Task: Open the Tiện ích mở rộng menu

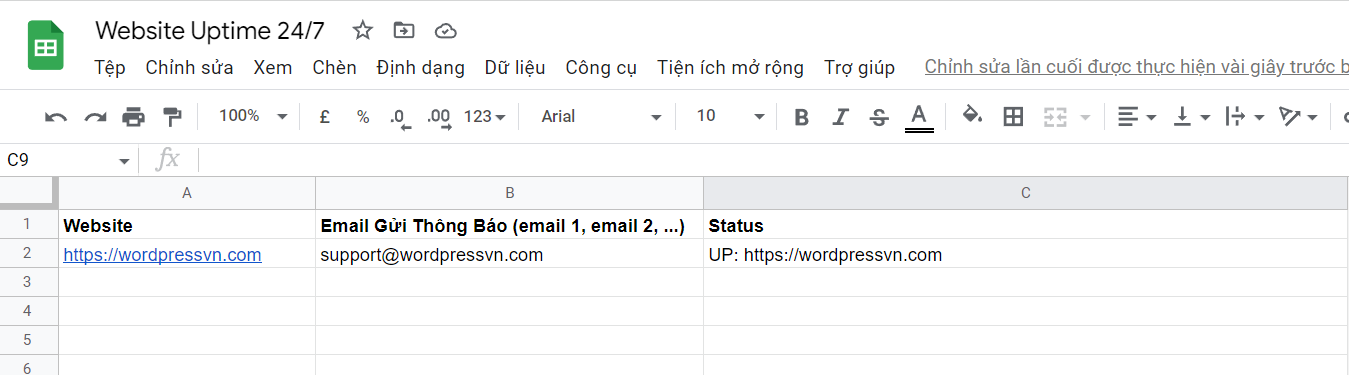Action: [730, 68]
